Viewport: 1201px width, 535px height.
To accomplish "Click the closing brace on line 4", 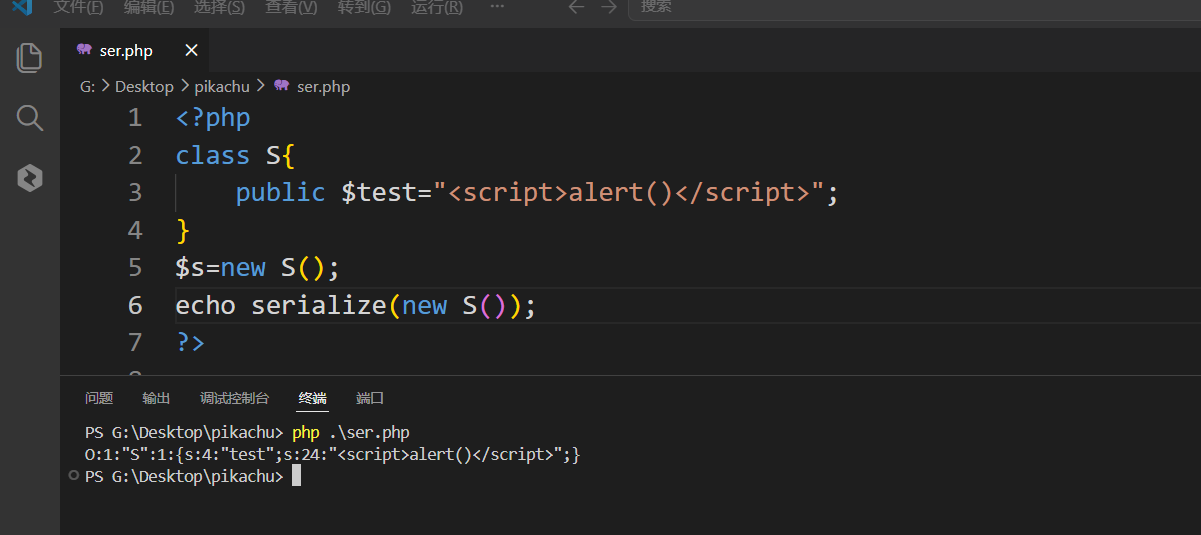I will tap(183, 231).
